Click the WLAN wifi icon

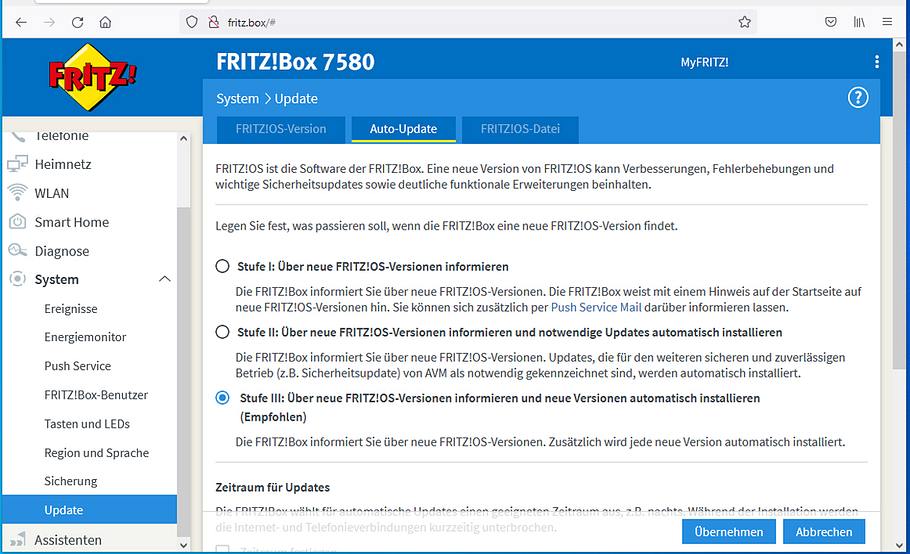[x=17, y=193]
